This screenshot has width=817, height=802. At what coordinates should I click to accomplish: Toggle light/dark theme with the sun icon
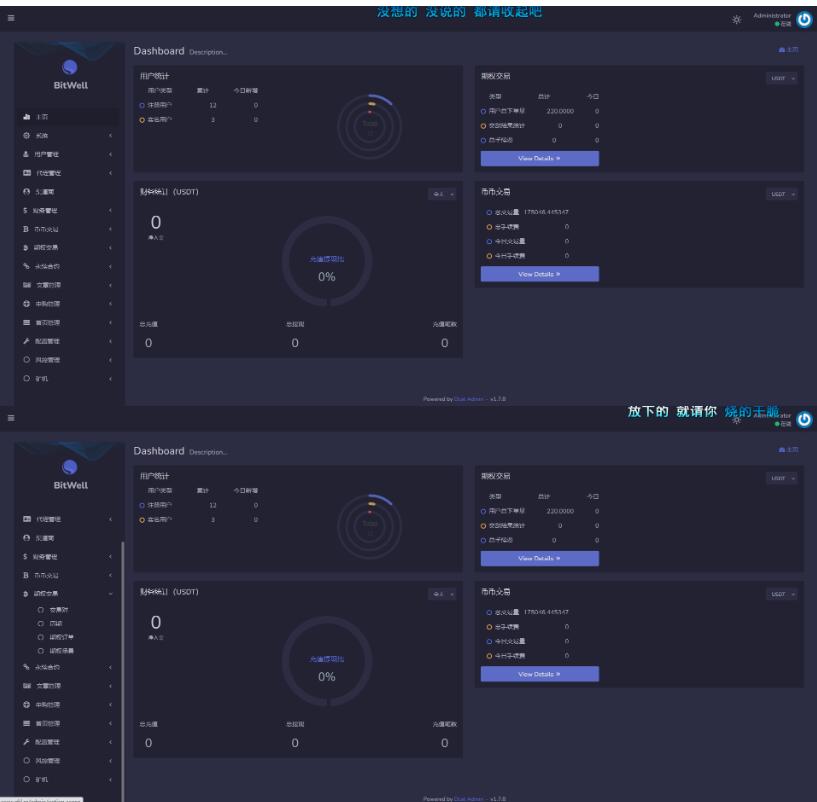pos(737,19)
